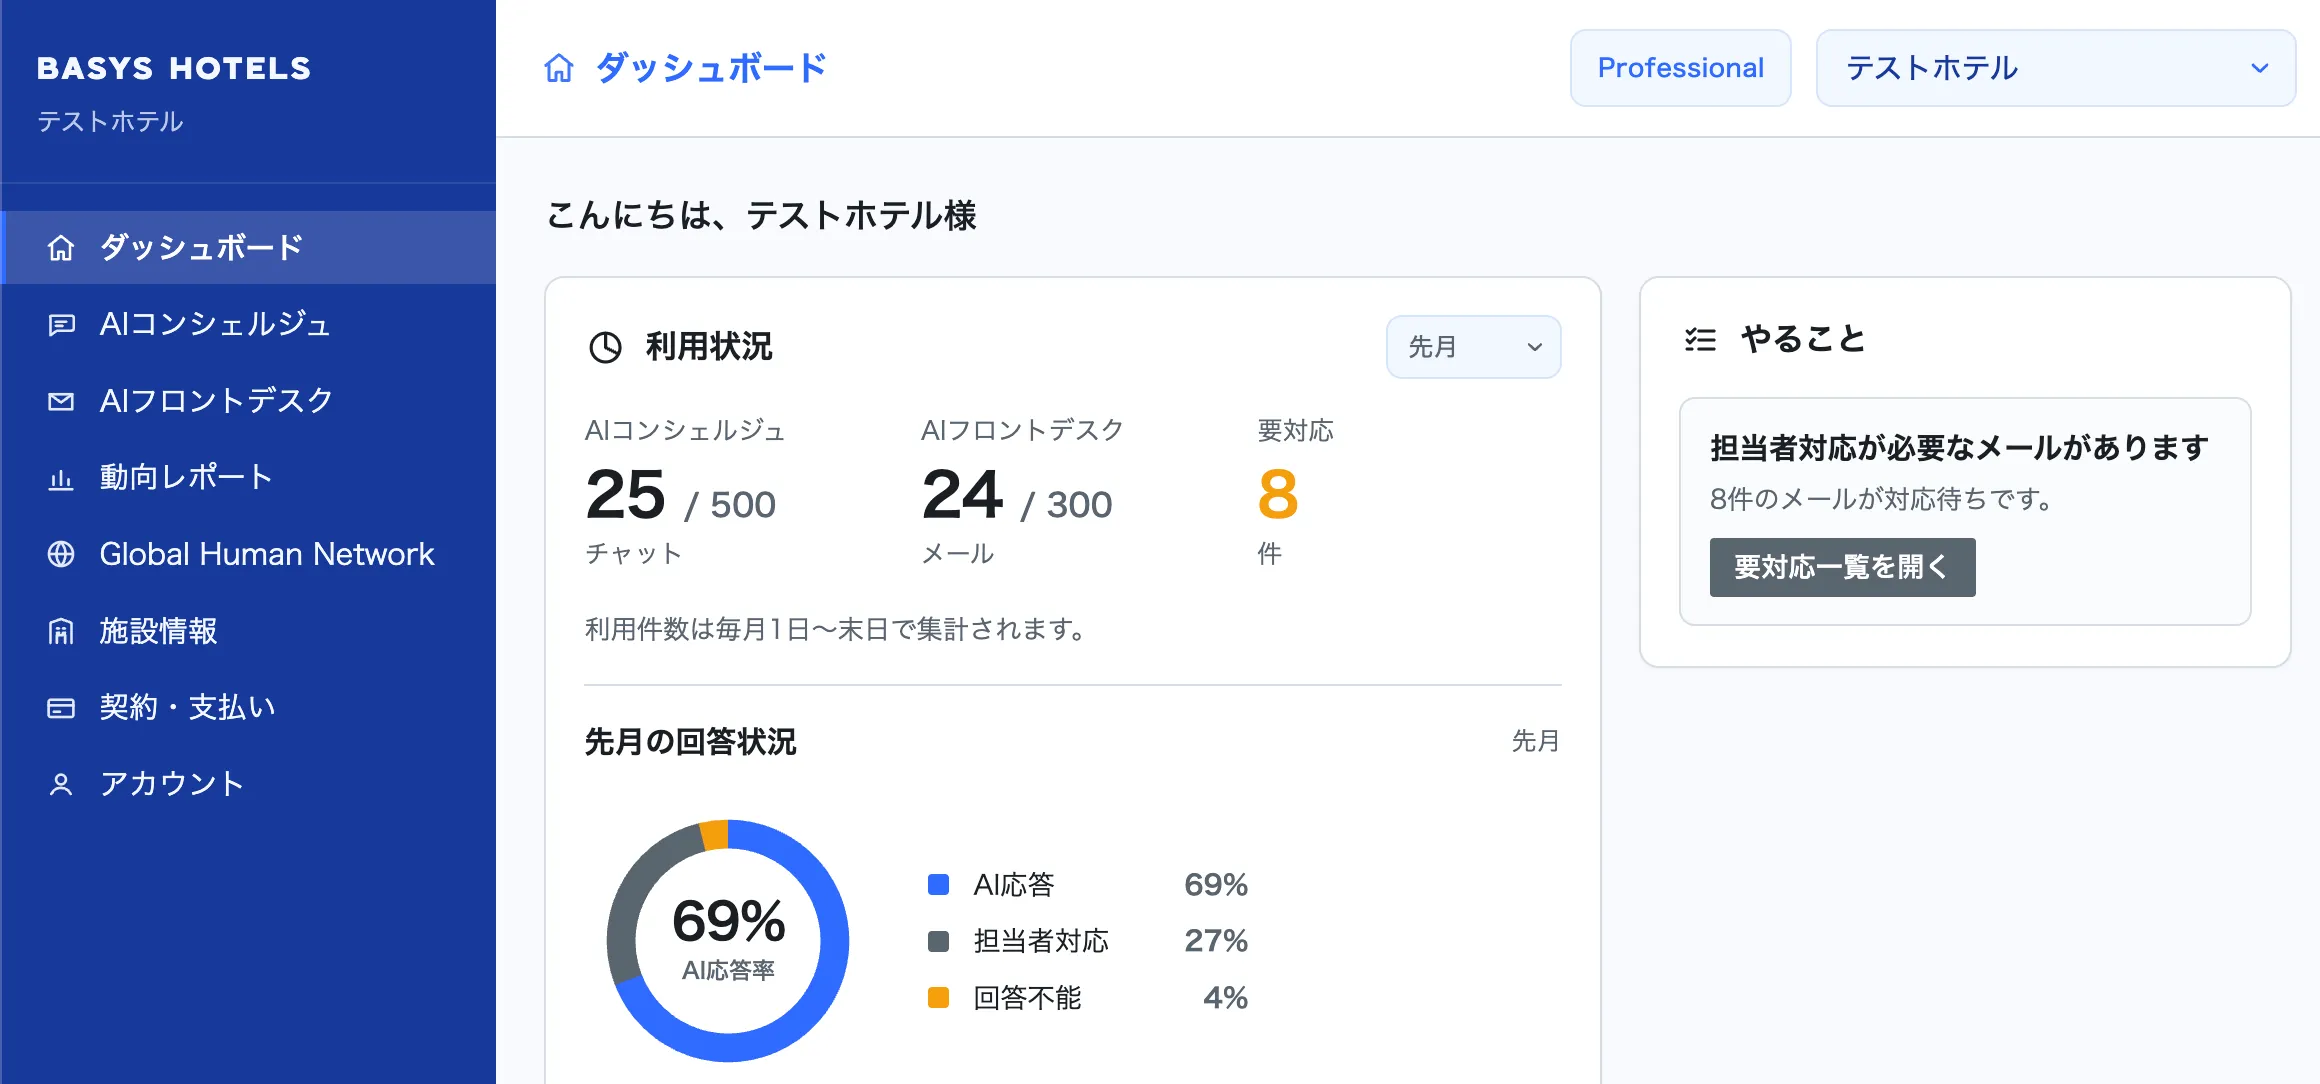Image resolution: width=2320 pixels, height=1084 pixels.
Task: Click the 契約・支払い card icon
Action: pos(61,708)
